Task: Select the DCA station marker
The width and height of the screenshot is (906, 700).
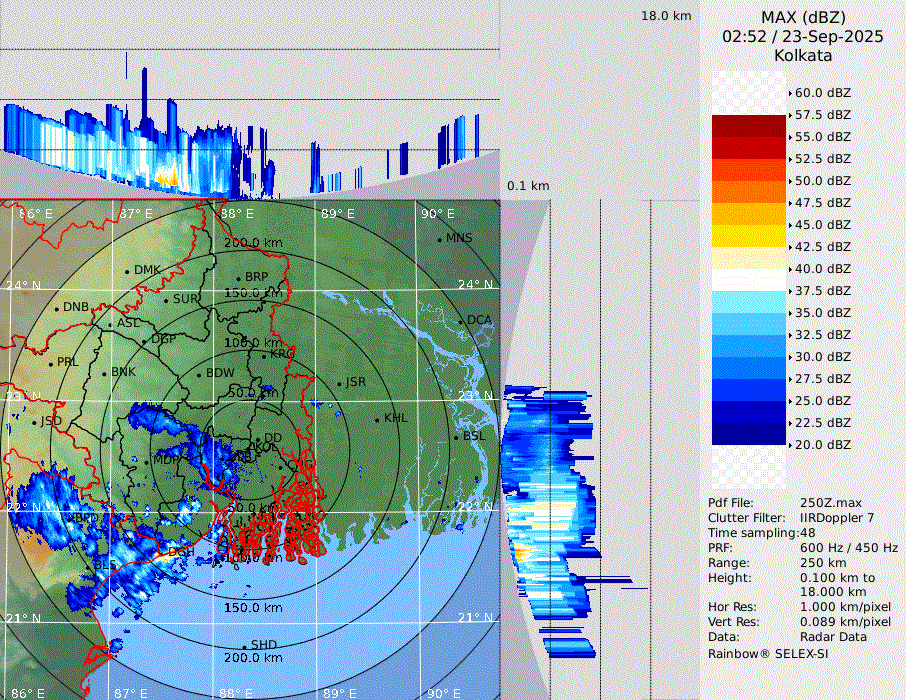Action: 461,321
